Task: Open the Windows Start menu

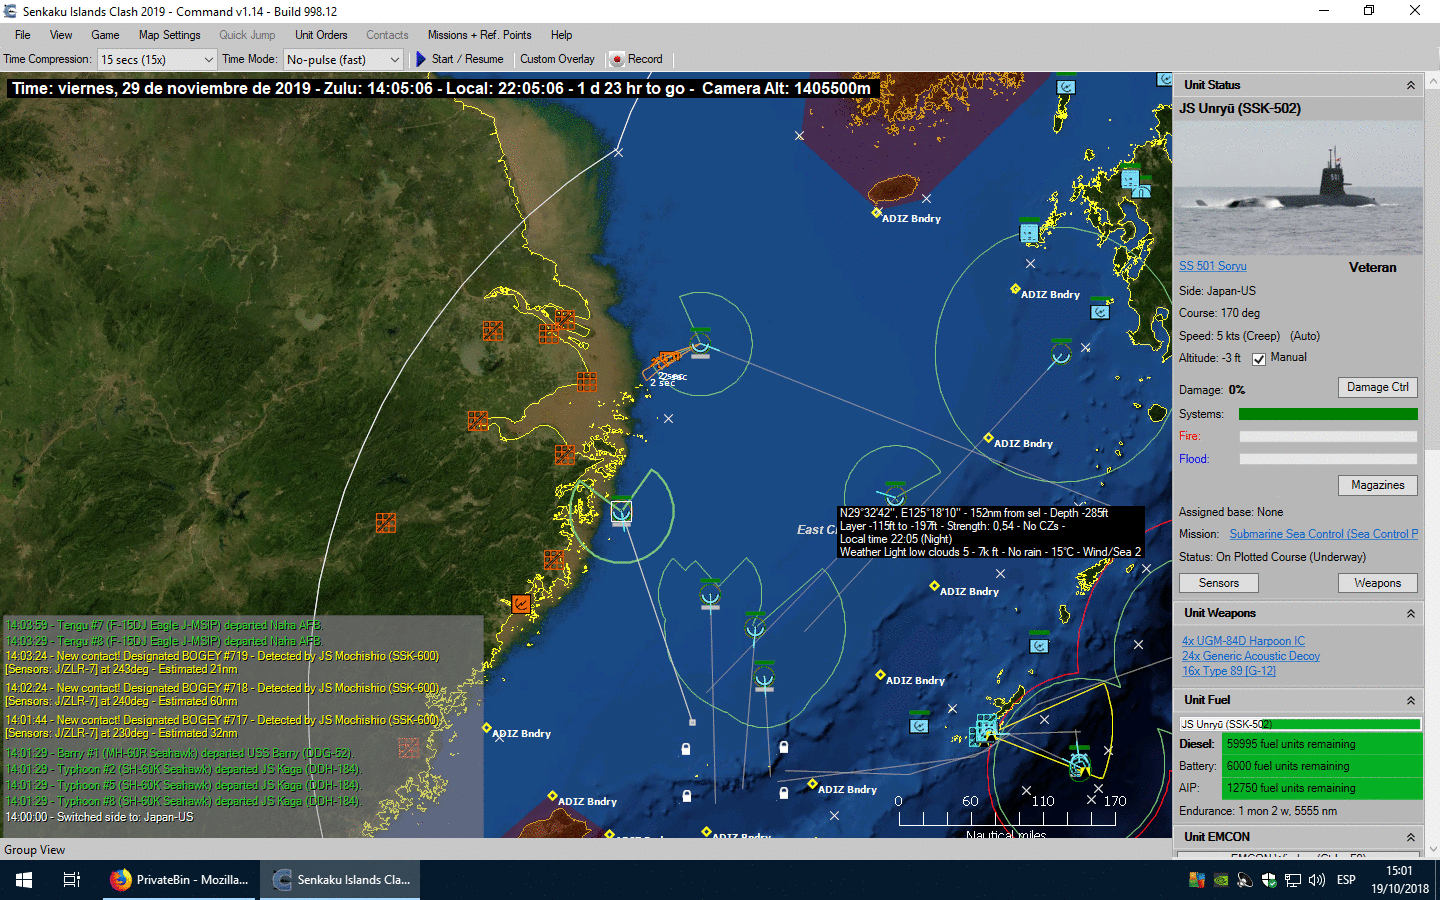Action: click(24, 880)
